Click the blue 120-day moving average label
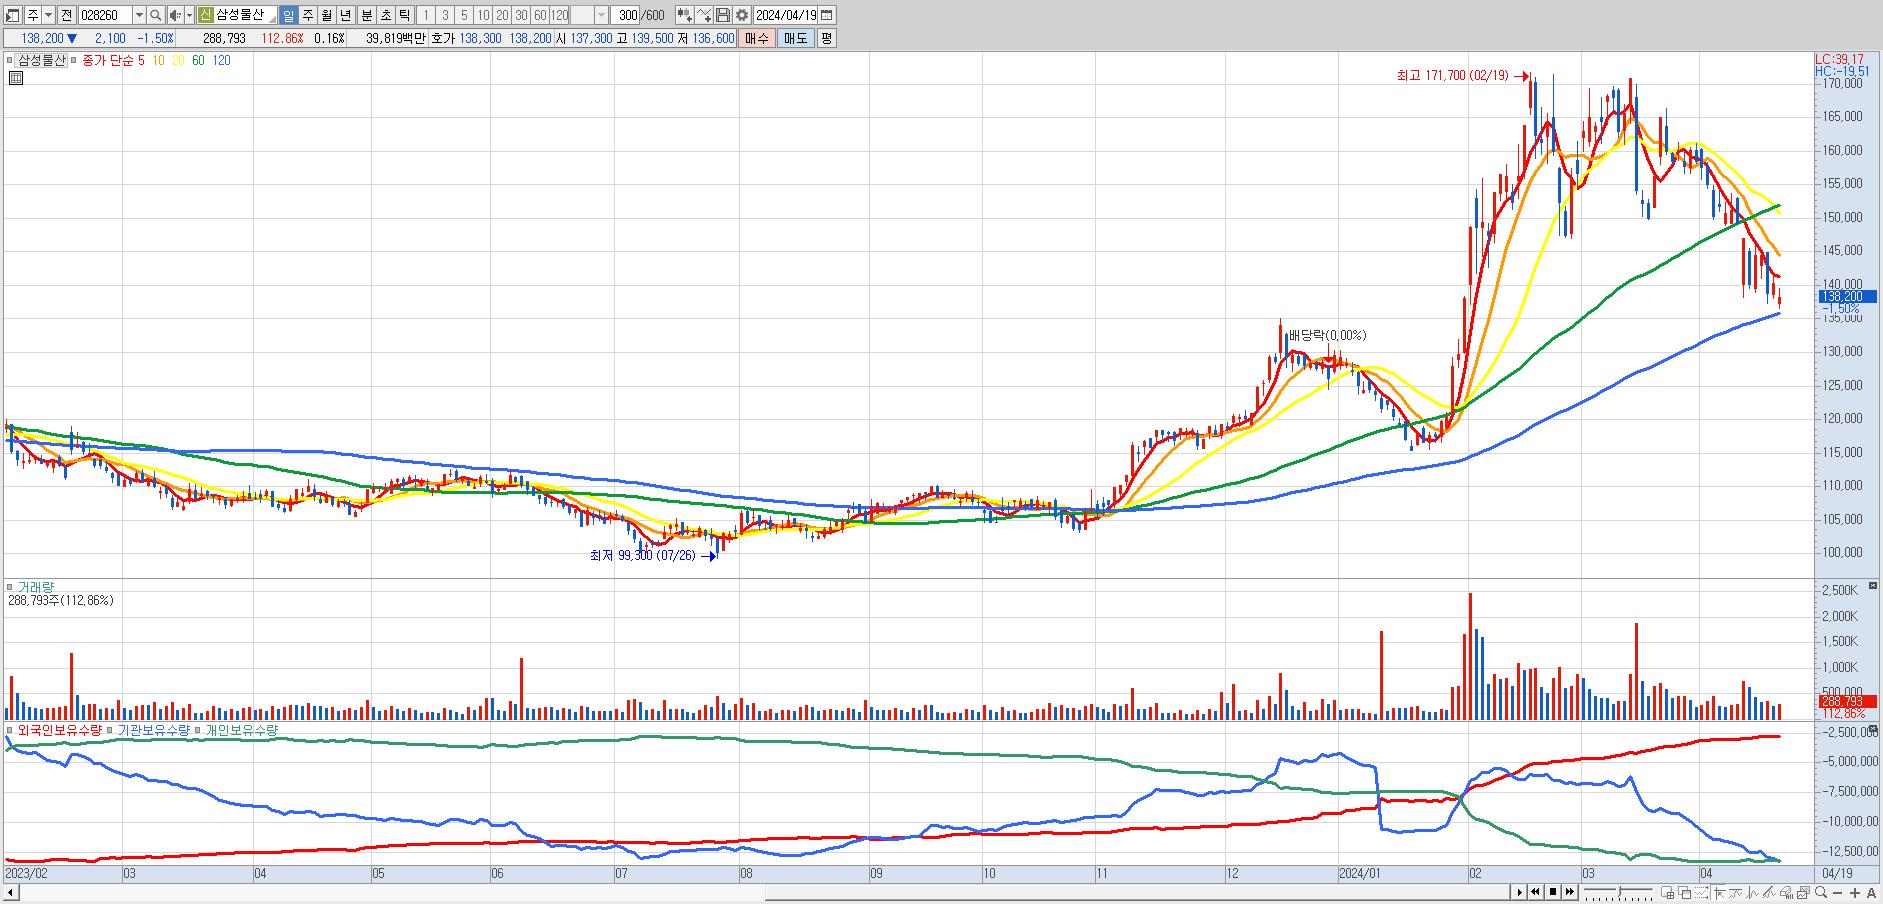 (x=221, y=60)
